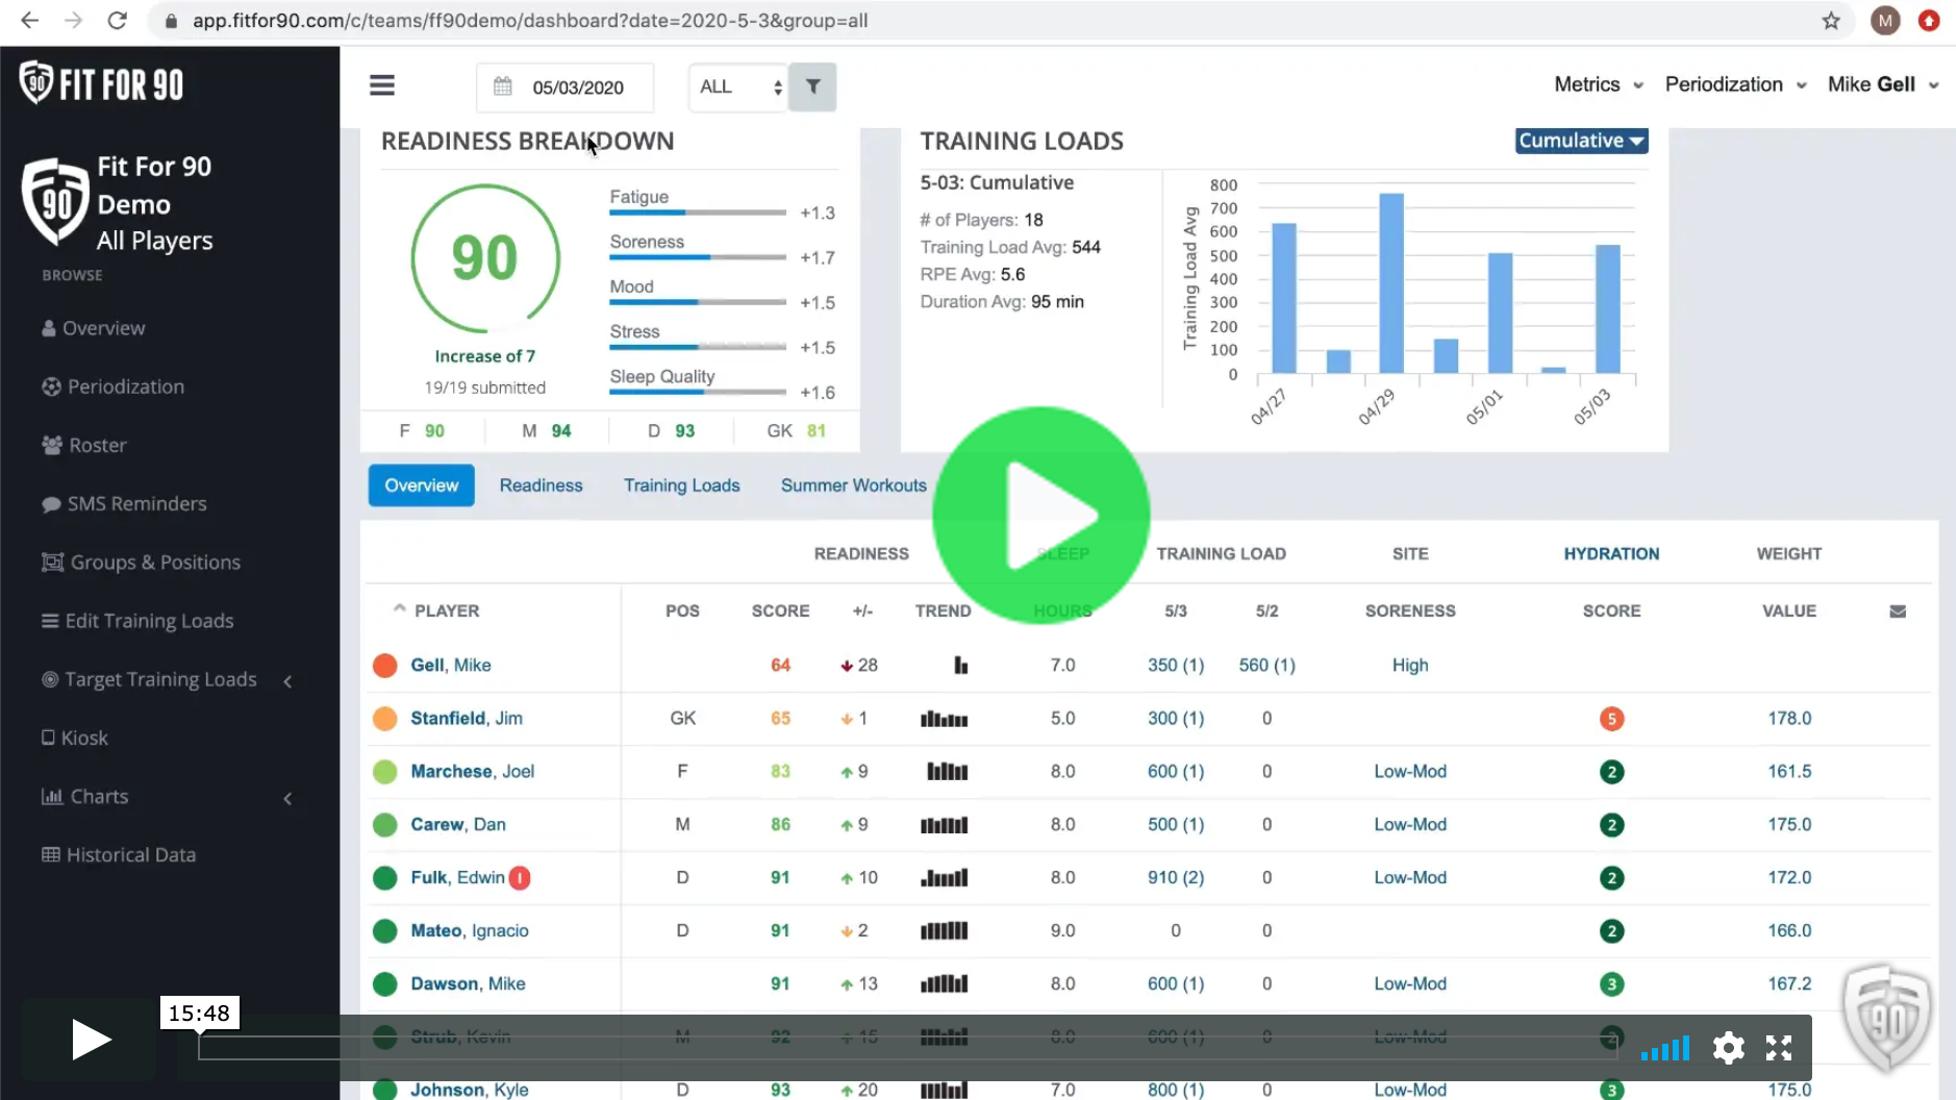Open Kiosk in sidebar
This screenshot has width=1956, height=1100.
coord(74,738)
